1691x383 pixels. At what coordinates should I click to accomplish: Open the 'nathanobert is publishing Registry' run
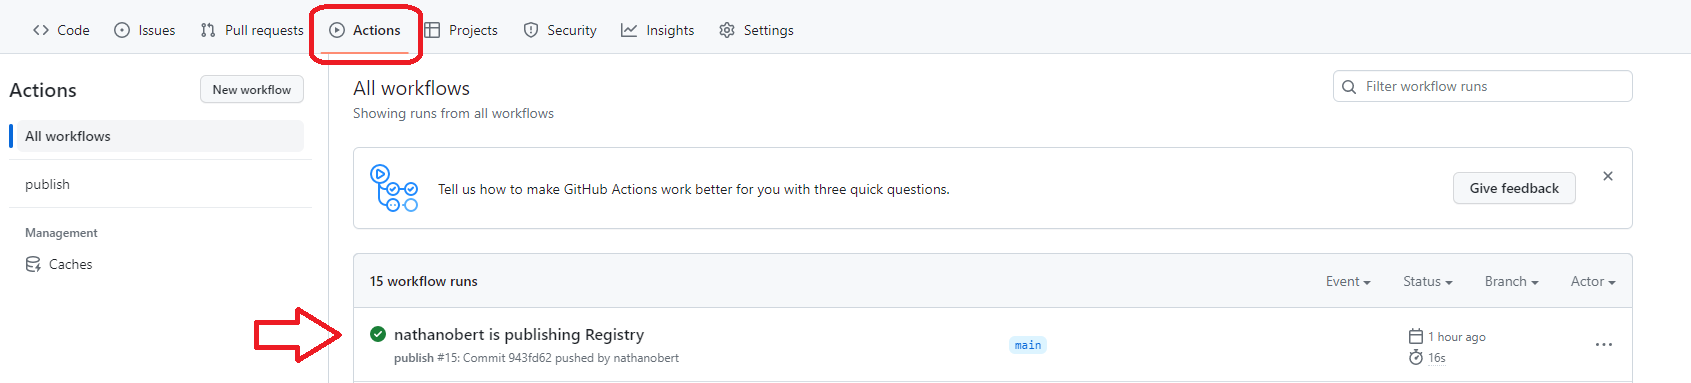tap(519, 334)
